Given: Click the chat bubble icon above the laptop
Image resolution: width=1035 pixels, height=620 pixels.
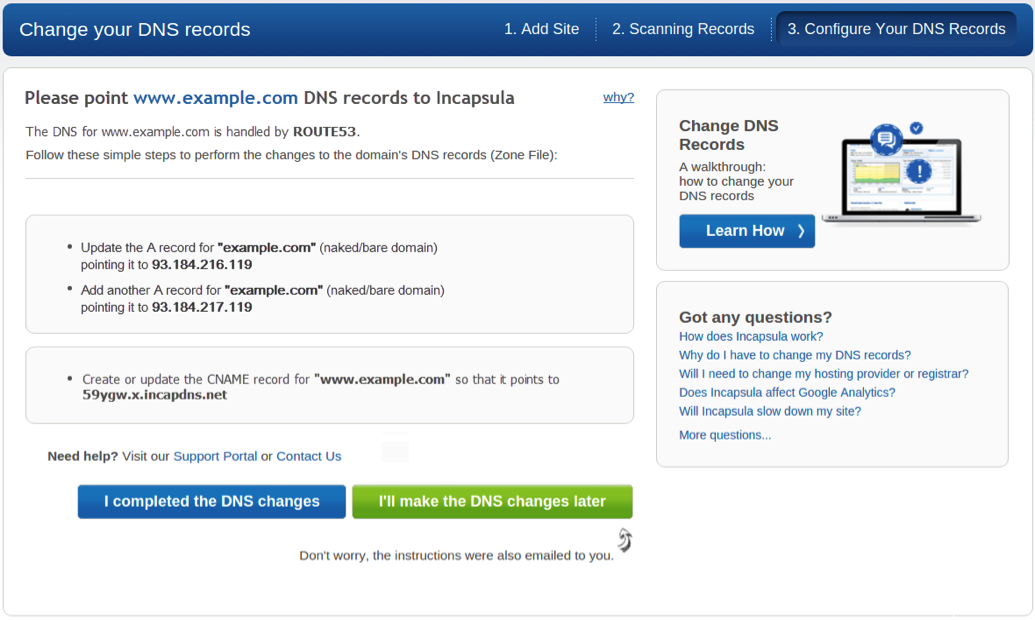Looking at the screenshot, I should [x=886, y=140].
